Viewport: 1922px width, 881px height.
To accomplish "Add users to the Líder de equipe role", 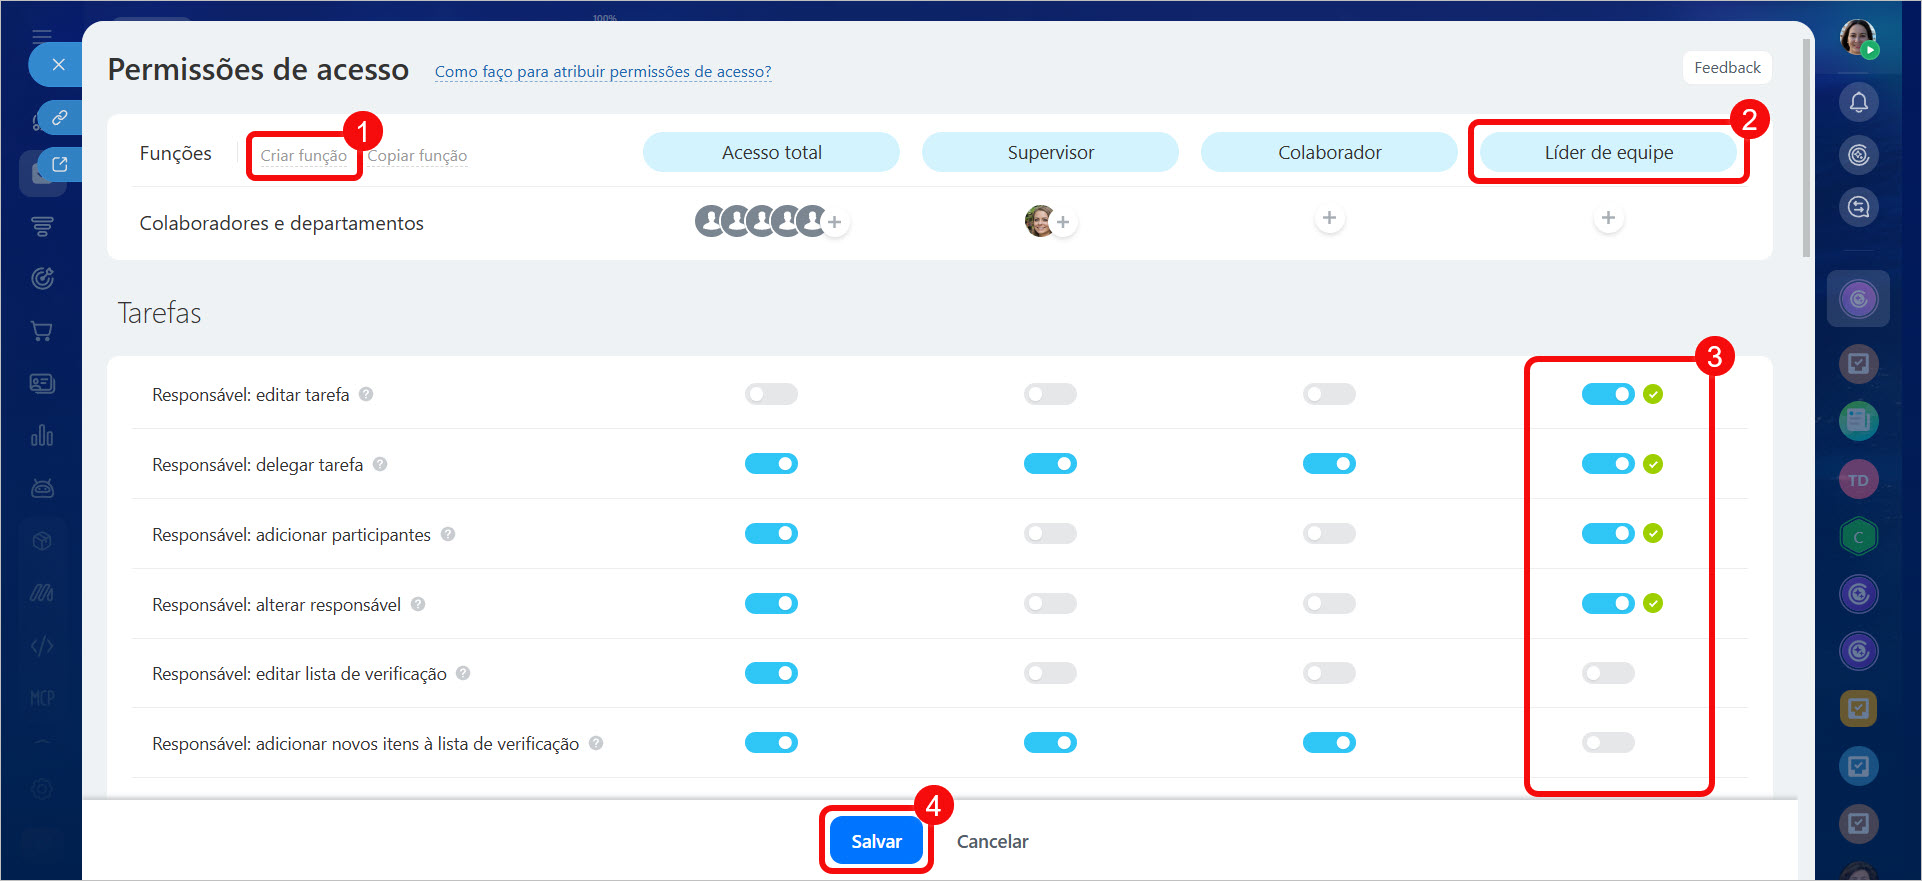I will click(1608, 218).
